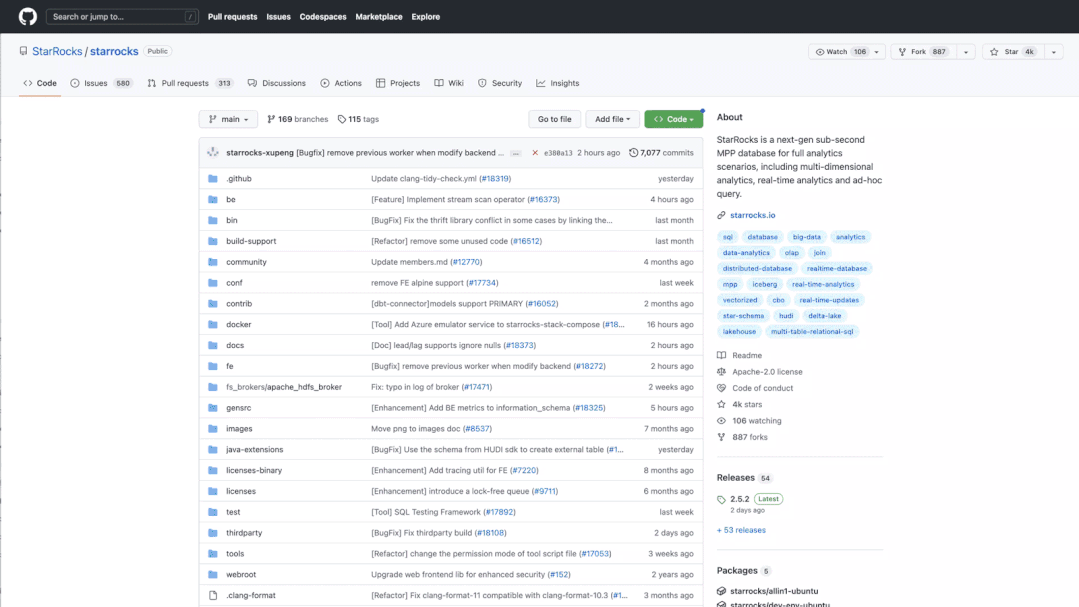Image resolution: width=1079 pixels, height=607 pixels.
Task: Click the delta-lake topic tag
Action: pos(824,316)
